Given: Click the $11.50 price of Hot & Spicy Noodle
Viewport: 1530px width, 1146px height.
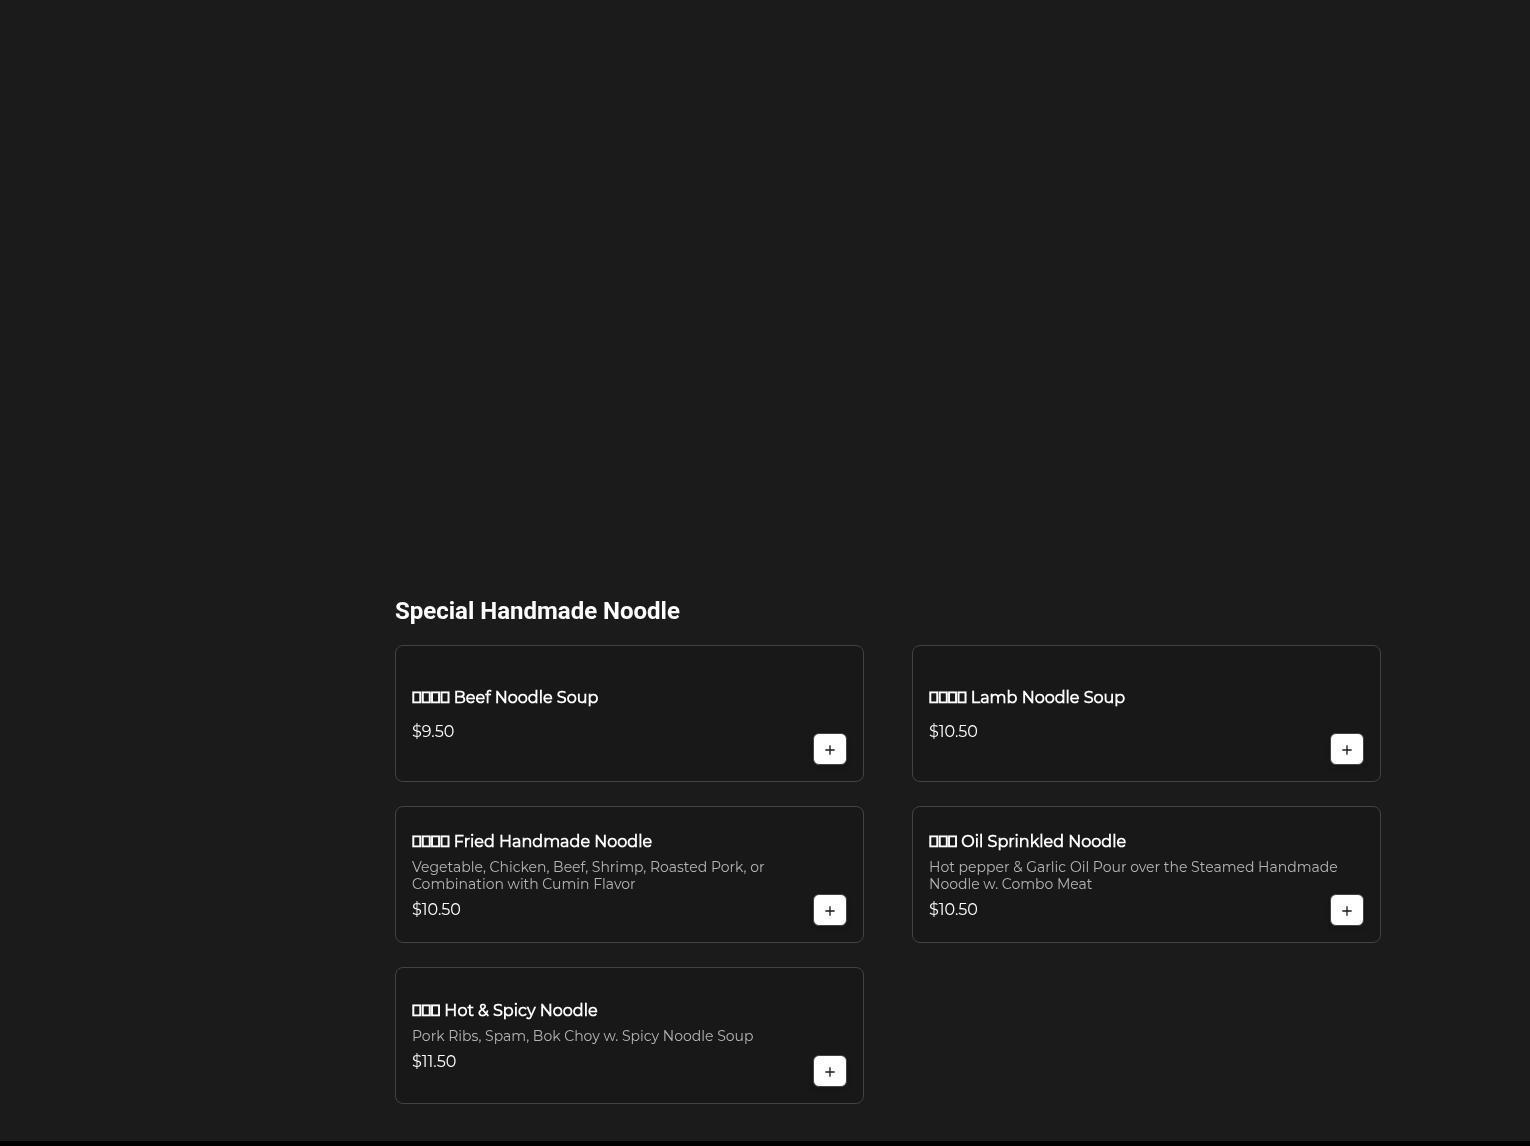Looking at the screenshot, I should pos(434,1062).
